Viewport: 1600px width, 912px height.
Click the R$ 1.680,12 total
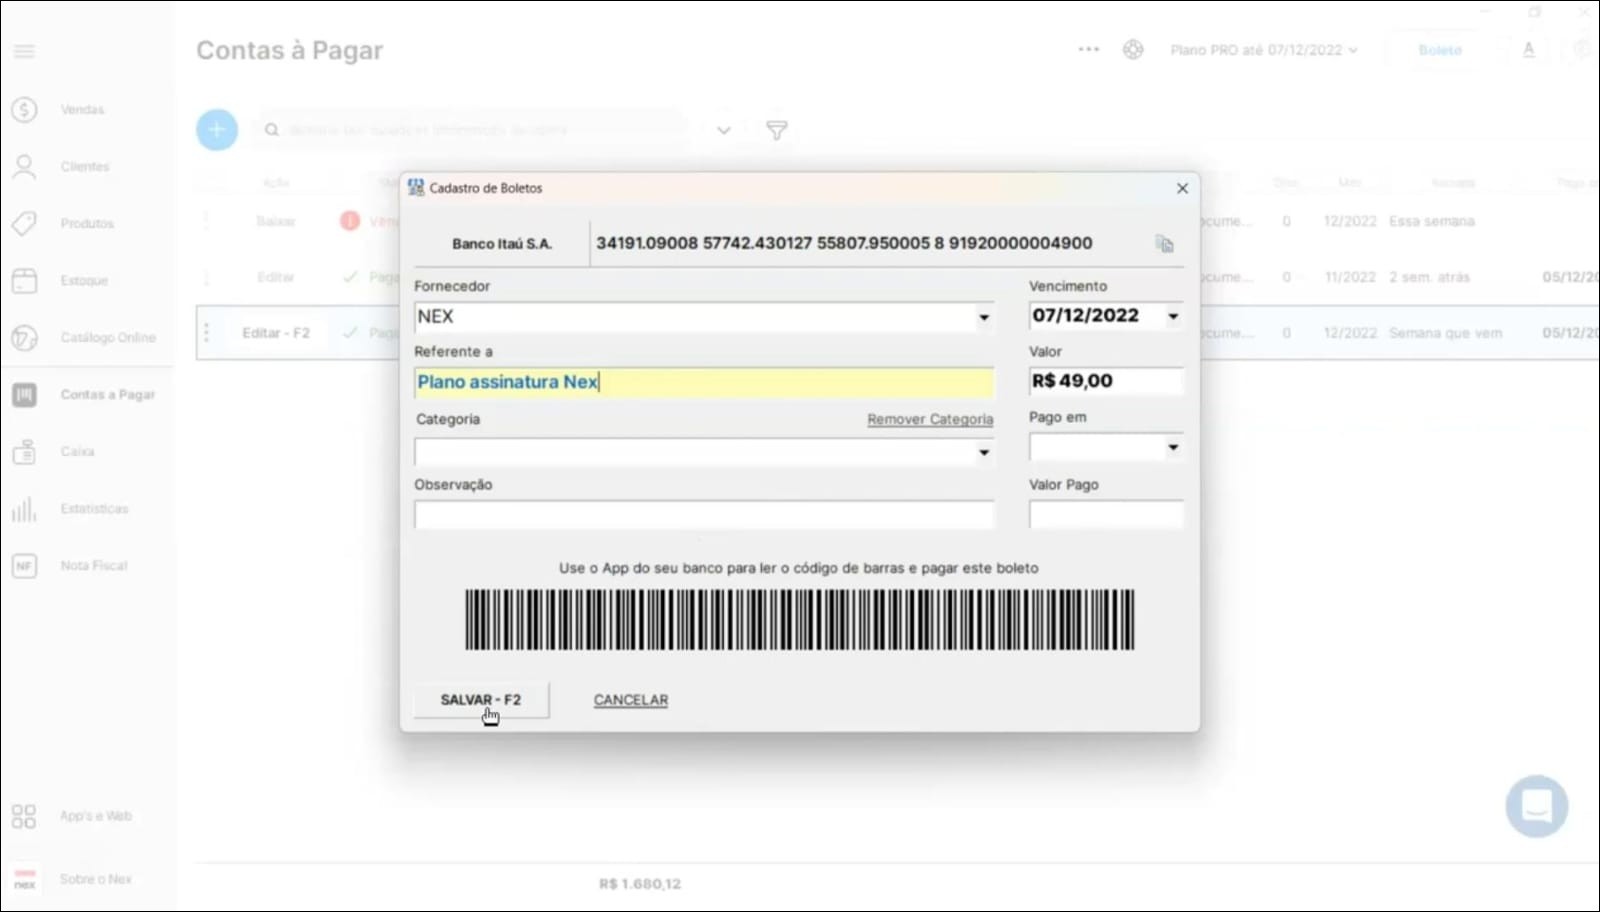(x=640, y=884)
